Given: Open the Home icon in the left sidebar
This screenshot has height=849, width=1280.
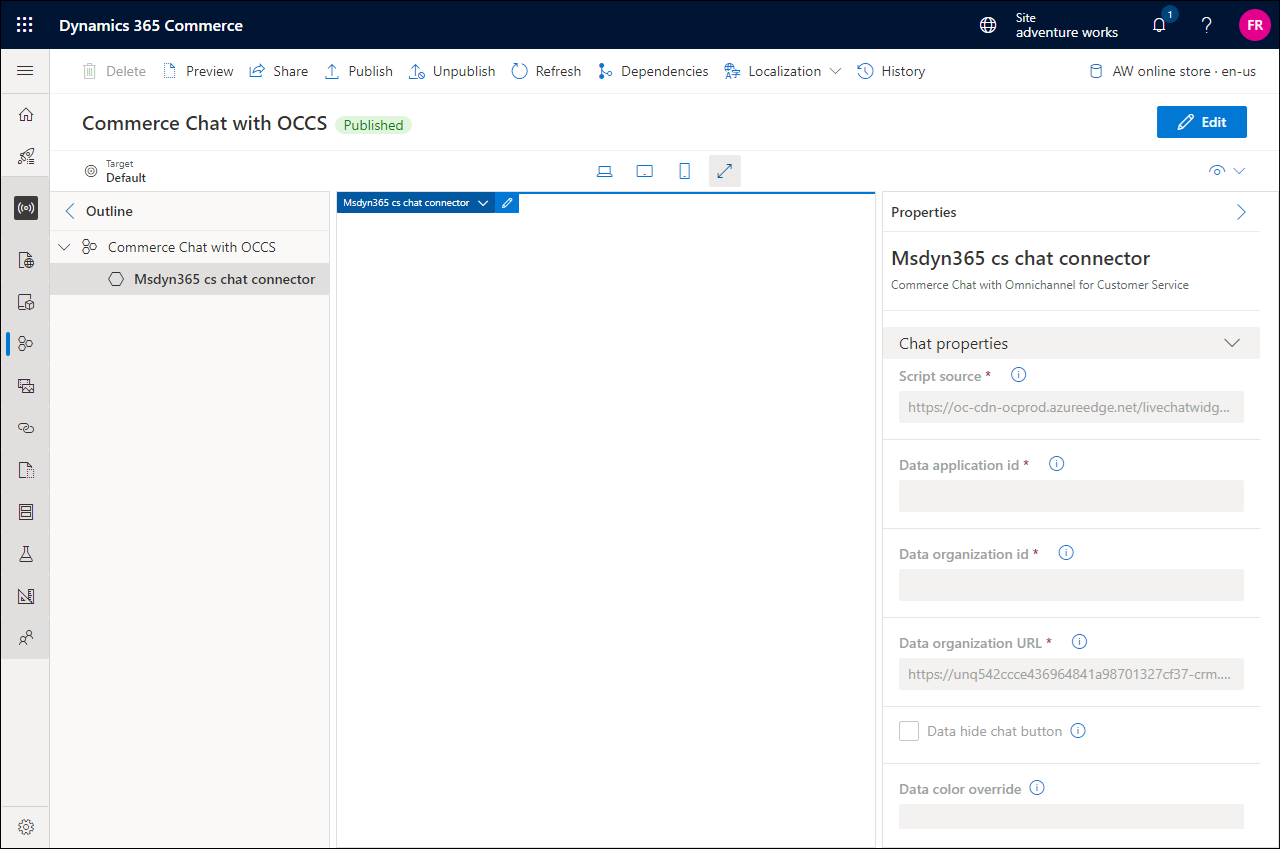Looking at the screenshot, I should pos(25,114).
